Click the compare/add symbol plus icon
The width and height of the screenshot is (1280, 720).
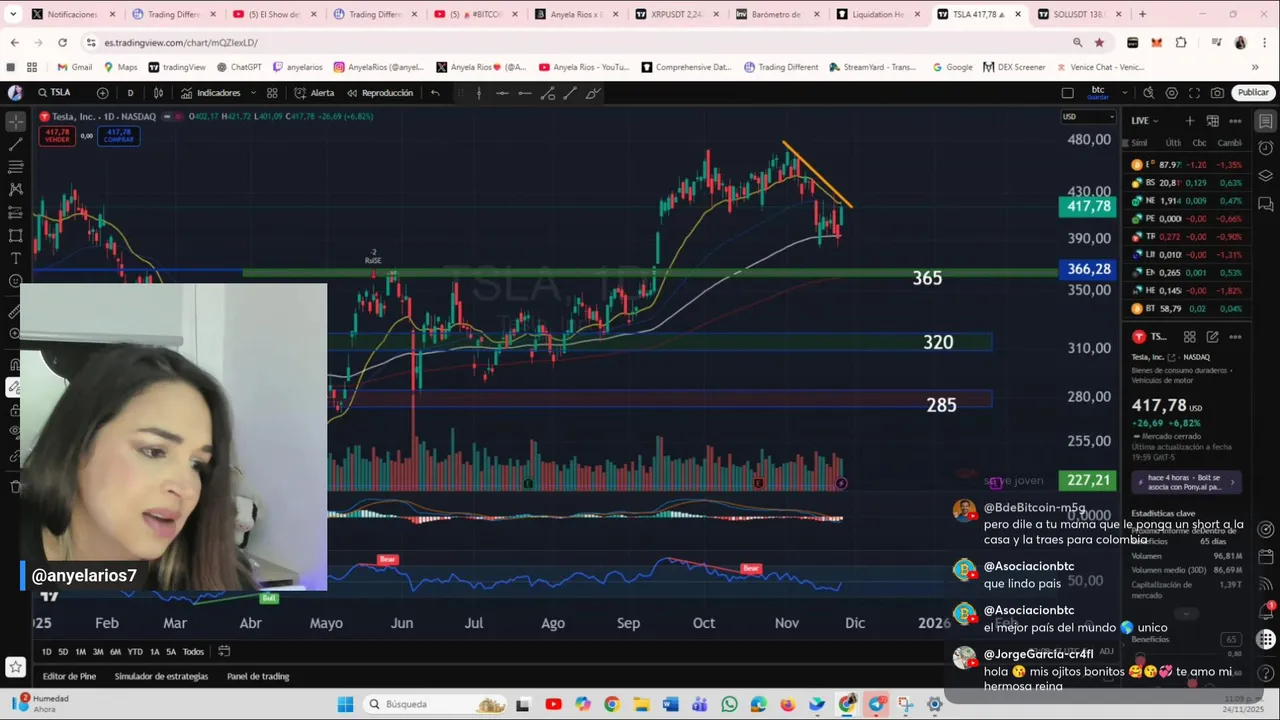(102, 93)
